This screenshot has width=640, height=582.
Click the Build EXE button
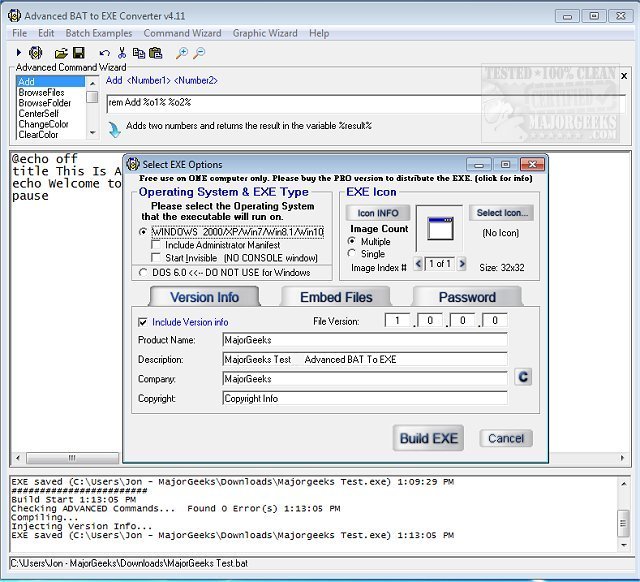pyautogui.click(x=428, y=438)
